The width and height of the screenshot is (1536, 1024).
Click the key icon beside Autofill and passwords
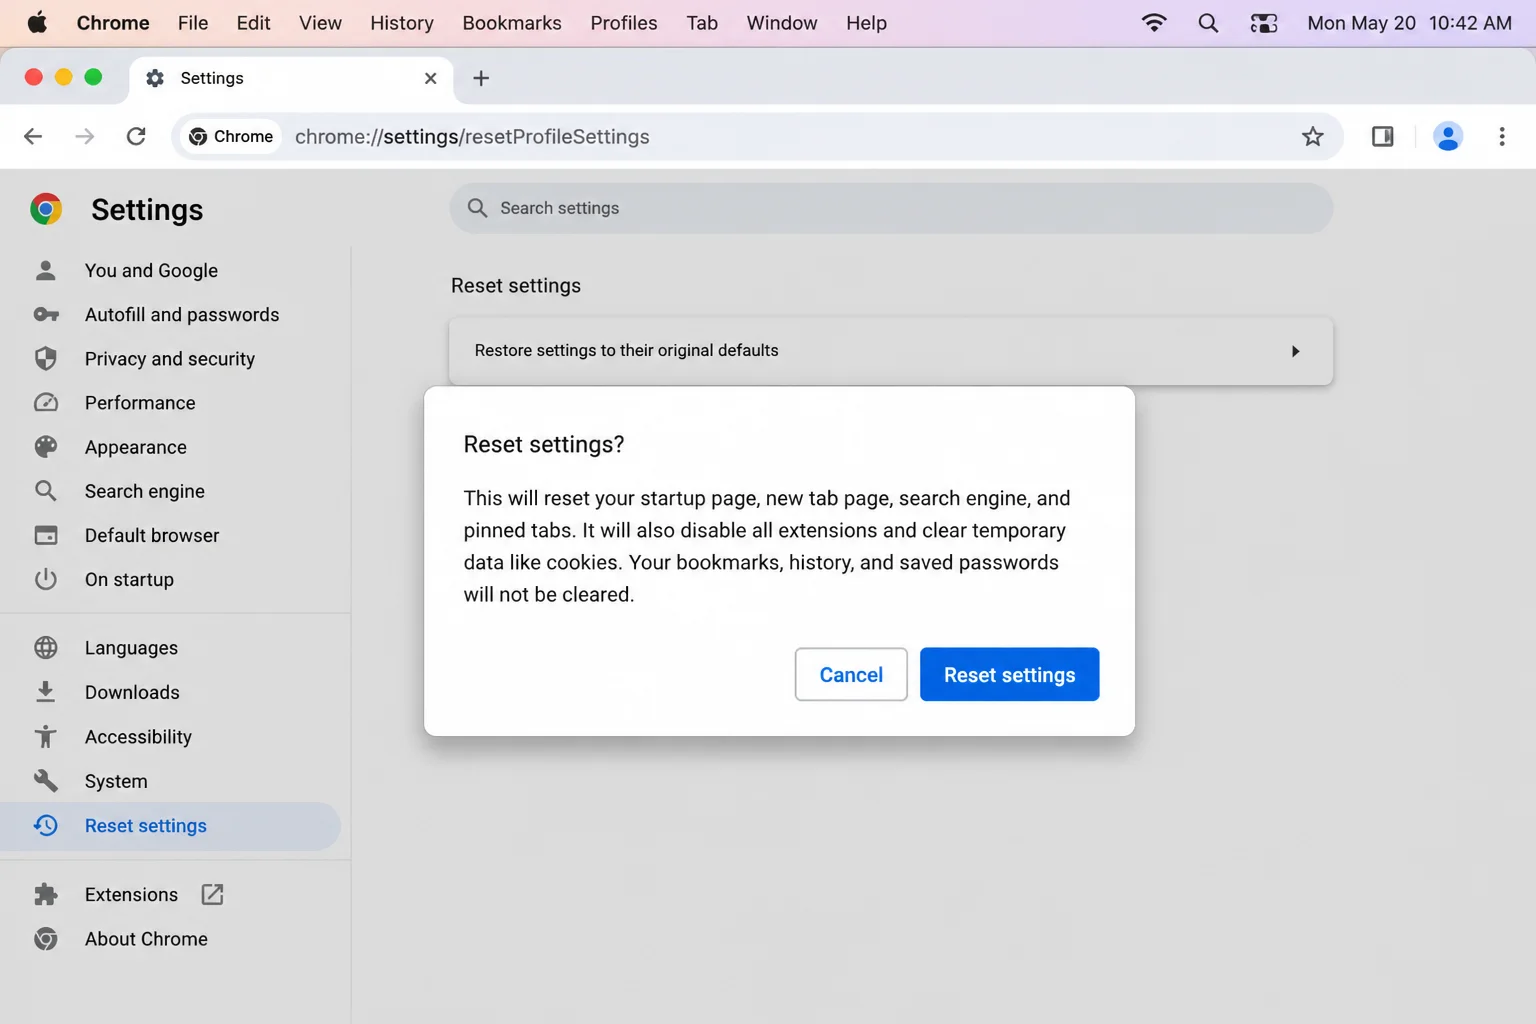click(46, 314)
